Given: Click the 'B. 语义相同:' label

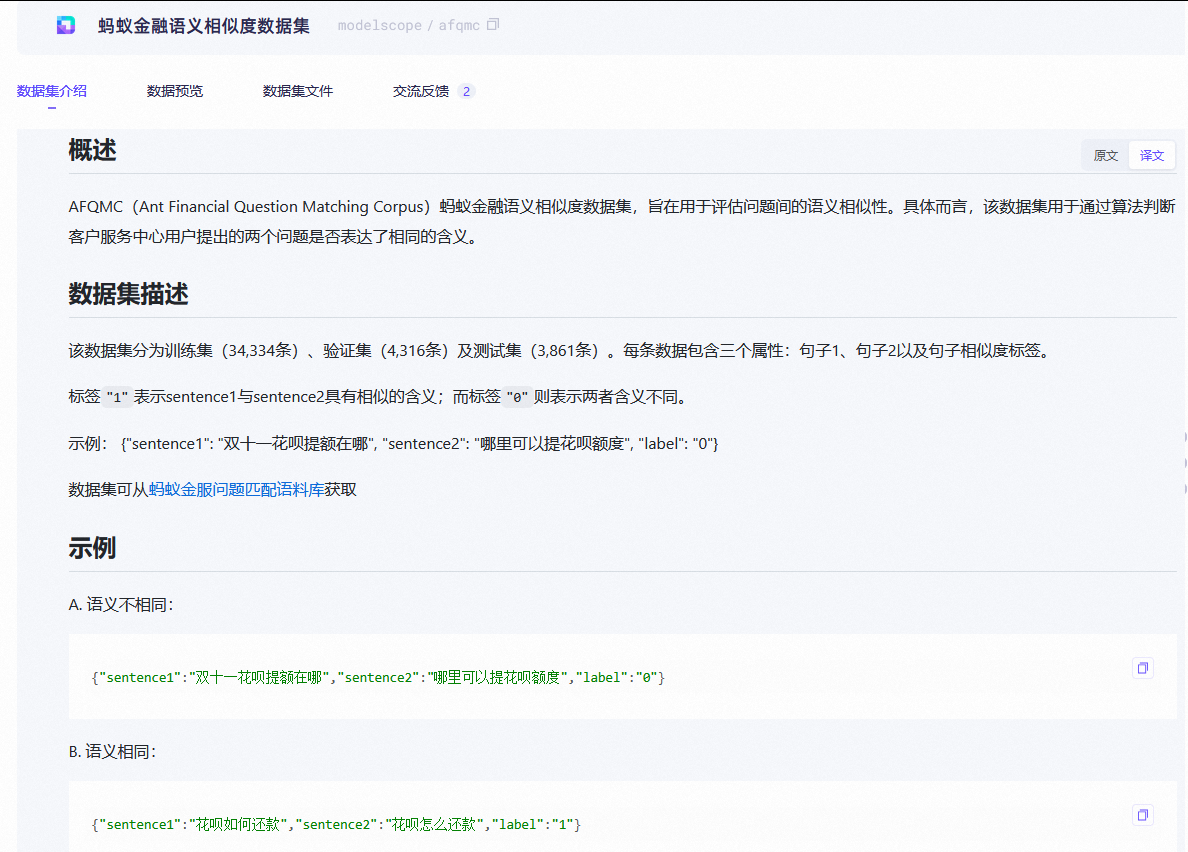Looking at the screenshot, I should tap(113, 751).
